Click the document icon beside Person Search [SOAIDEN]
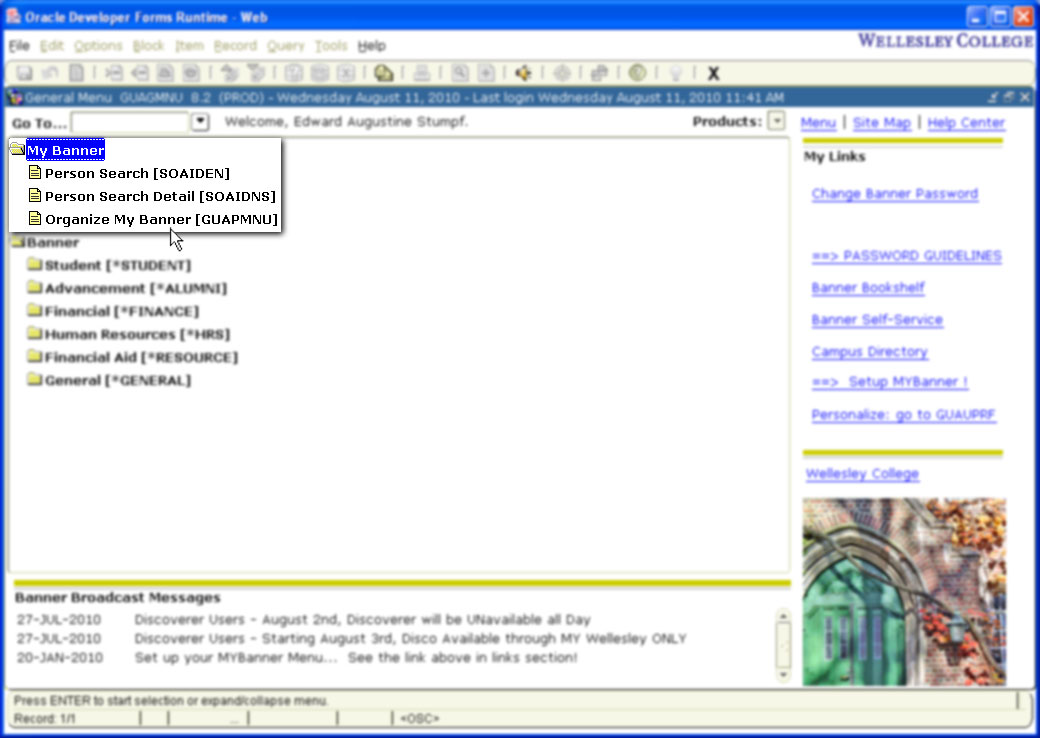Image resolution: width=1040 pixels, height=738 pixels. pos(35,173)
